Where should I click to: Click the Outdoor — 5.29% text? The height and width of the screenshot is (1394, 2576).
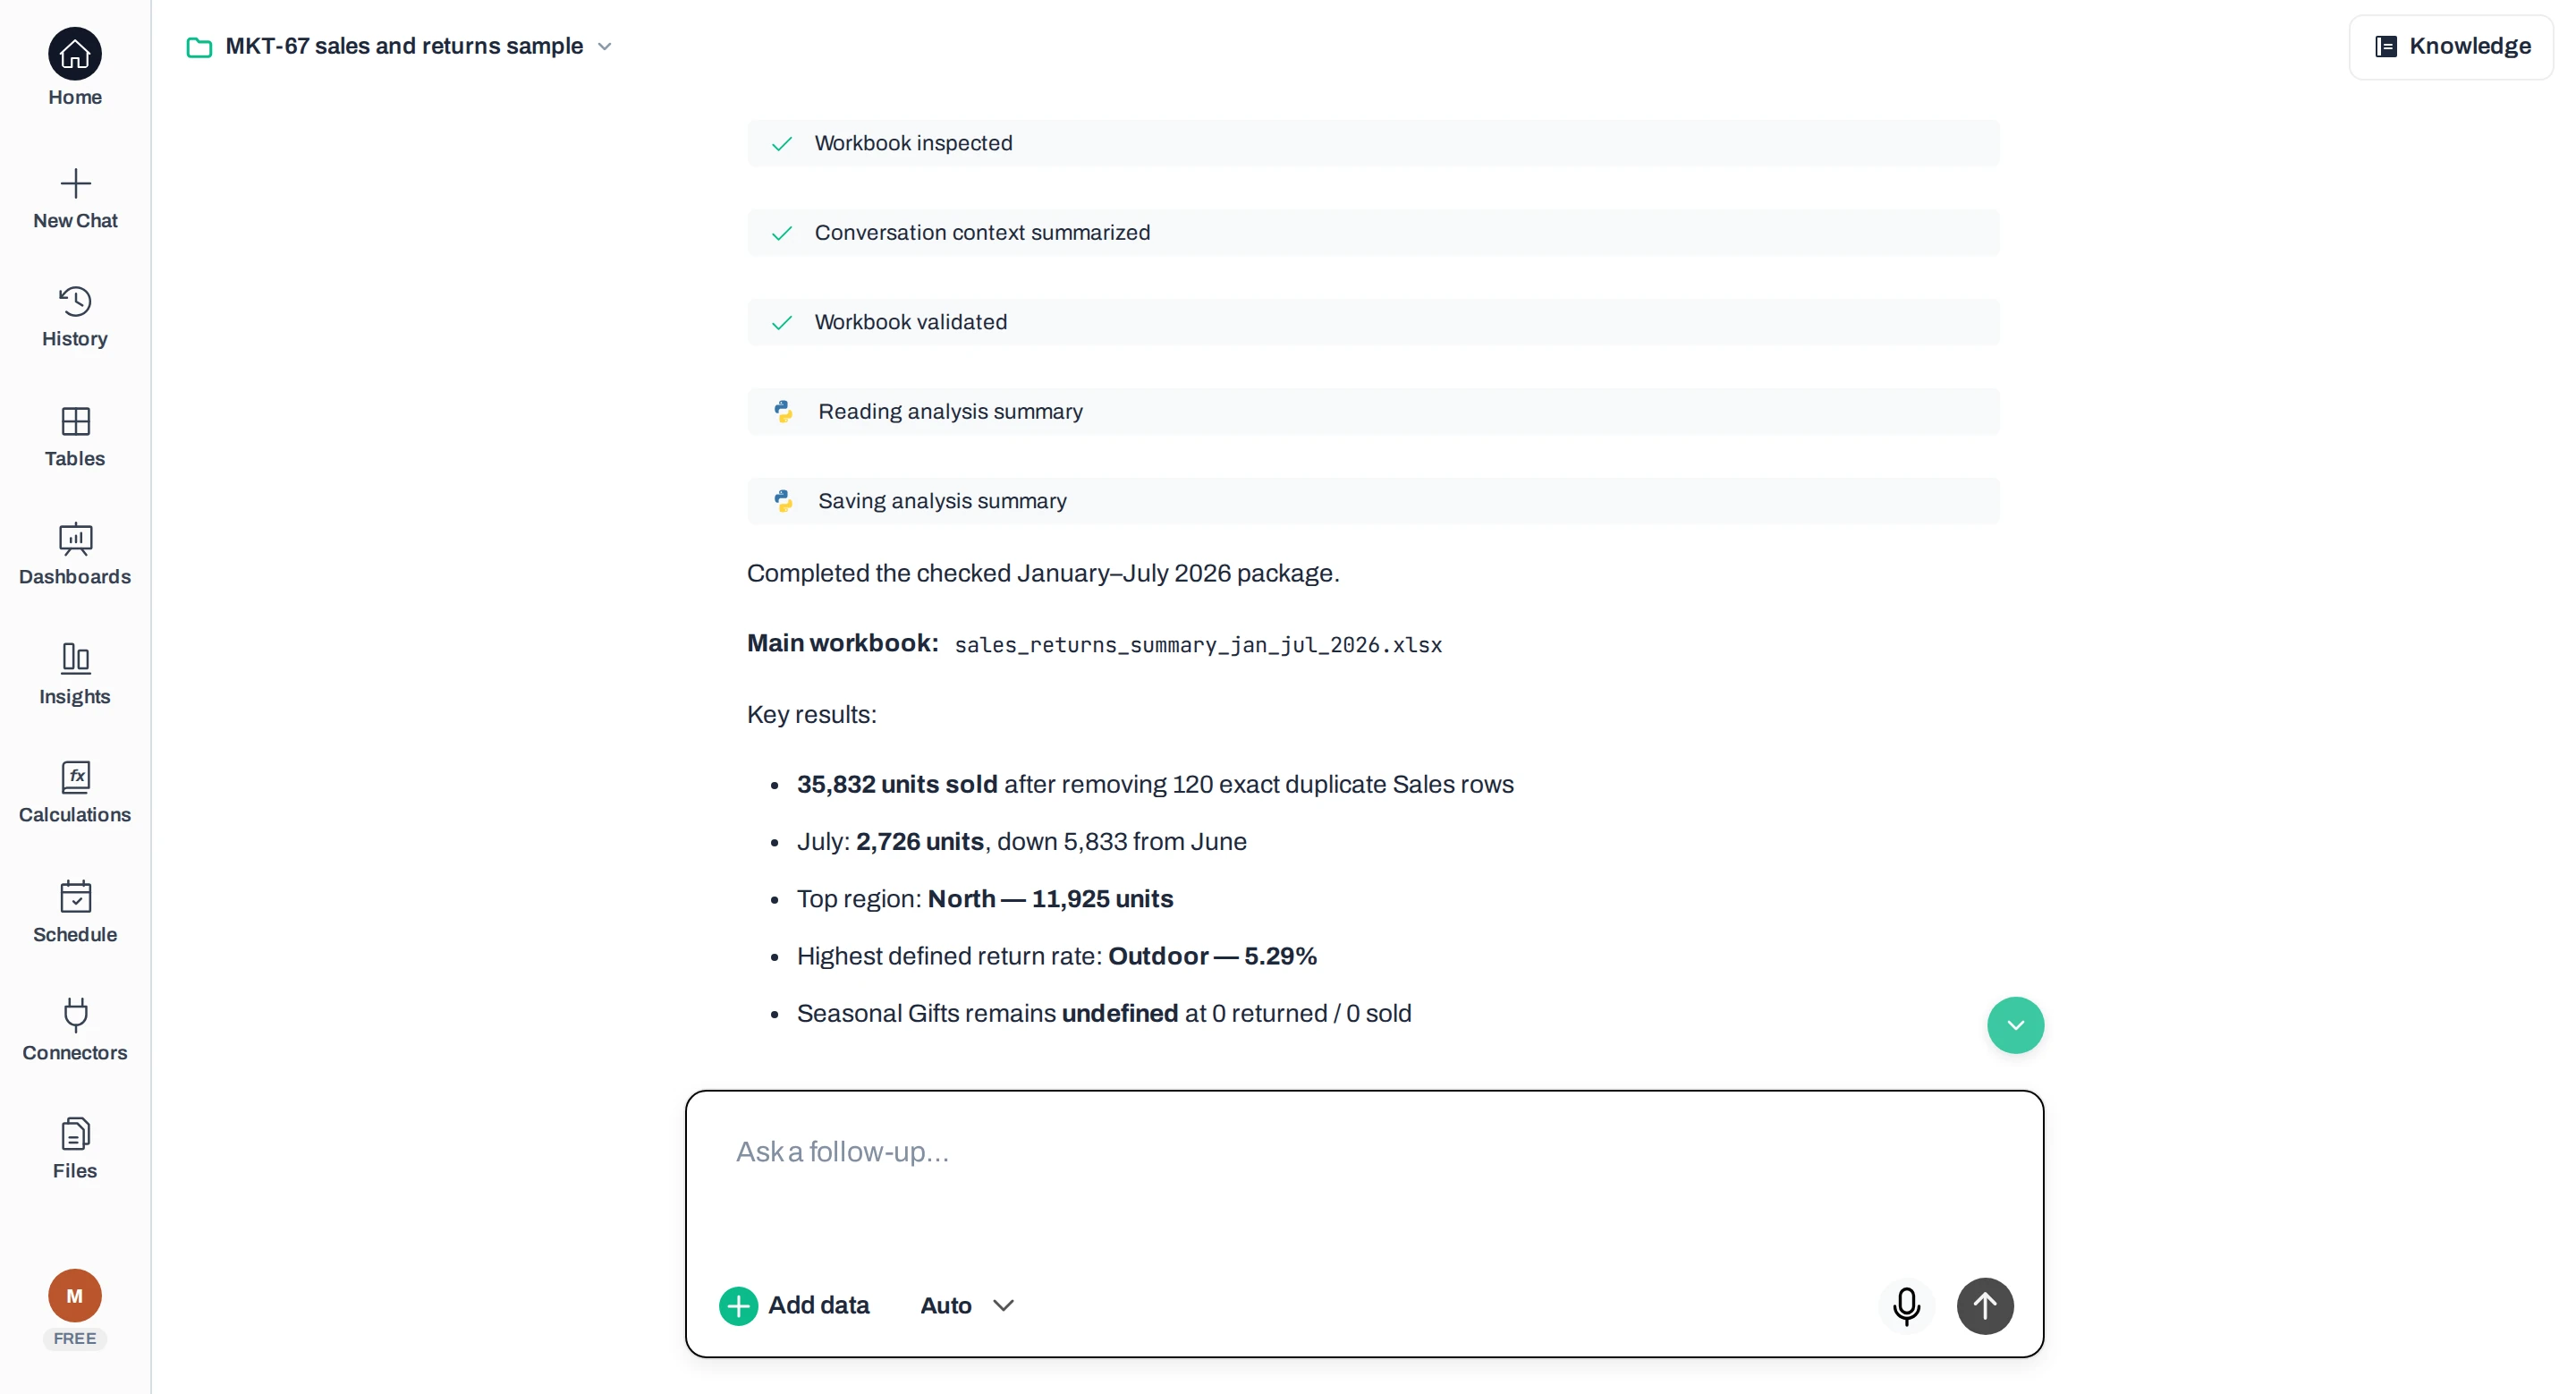tap(1212, 957)
